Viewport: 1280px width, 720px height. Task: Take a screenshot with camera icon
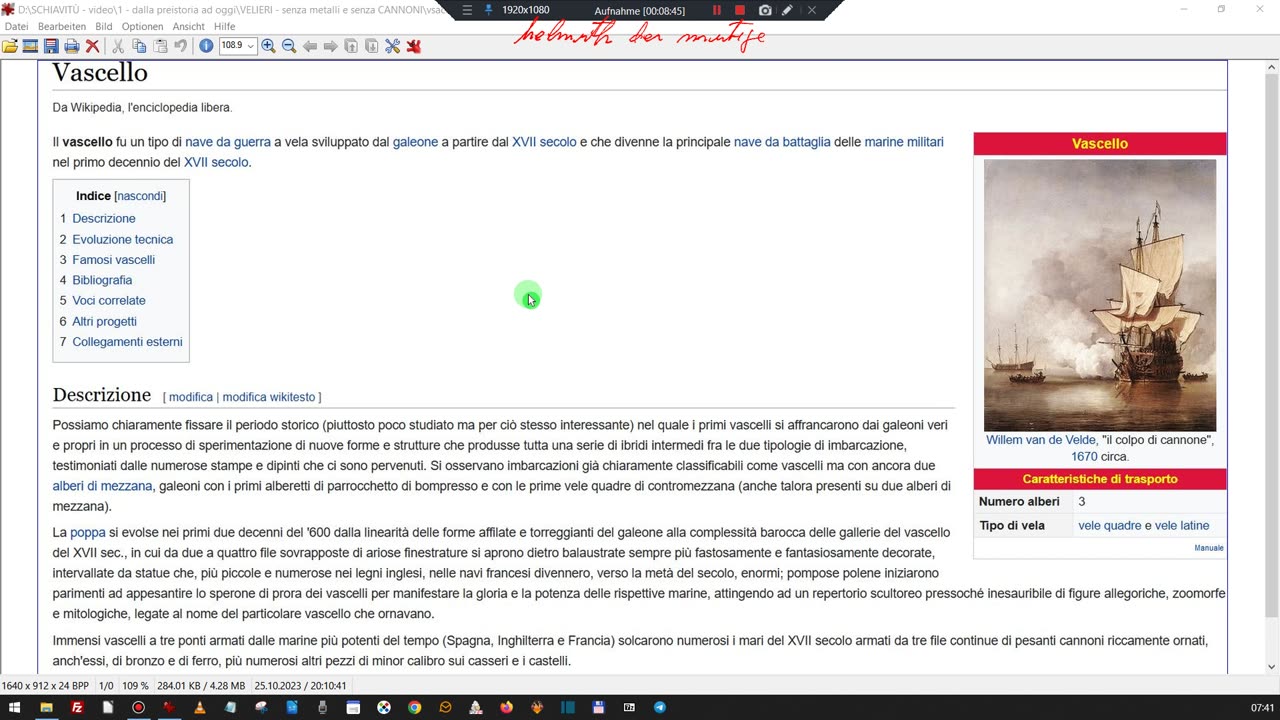pos(765,10)
